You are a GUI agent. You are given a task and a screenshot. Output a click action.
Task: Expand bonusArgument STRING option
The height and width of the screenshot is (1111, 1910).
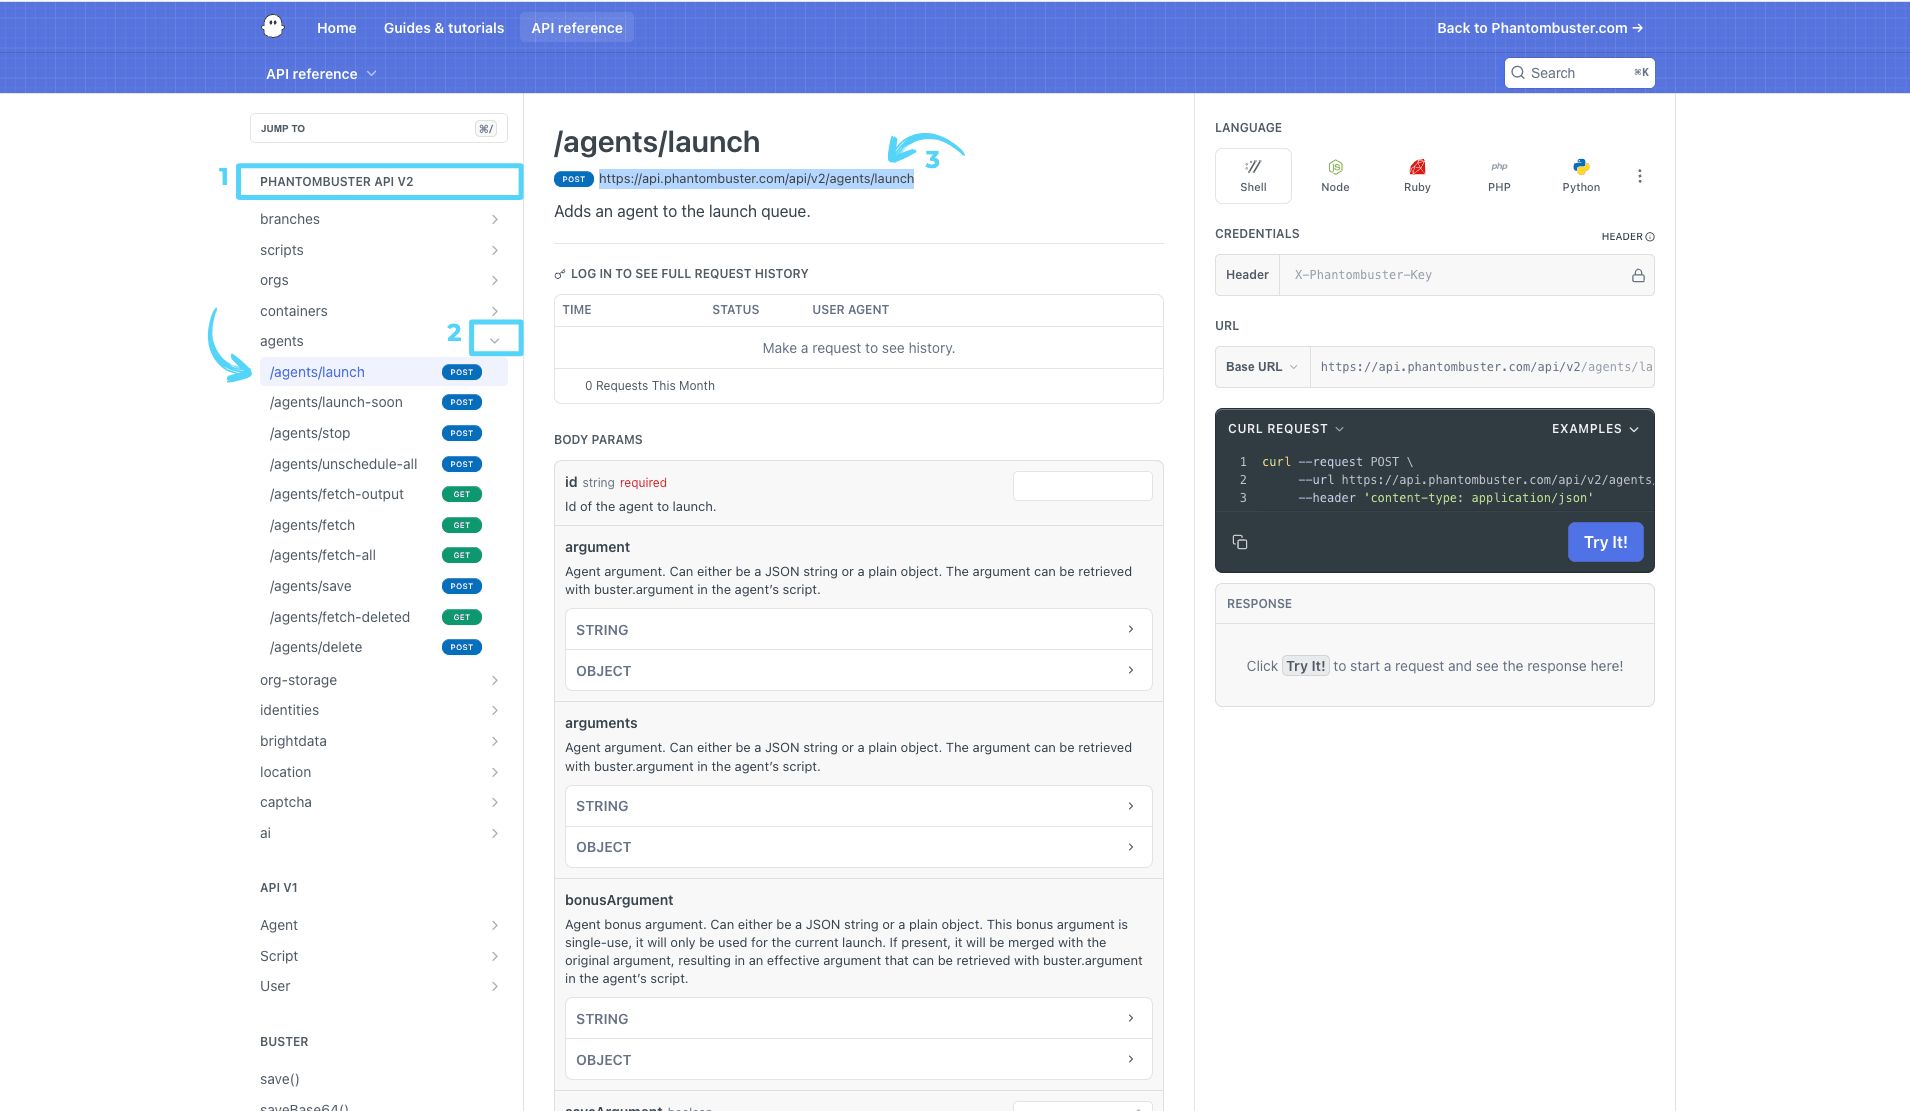point(858,1019)
